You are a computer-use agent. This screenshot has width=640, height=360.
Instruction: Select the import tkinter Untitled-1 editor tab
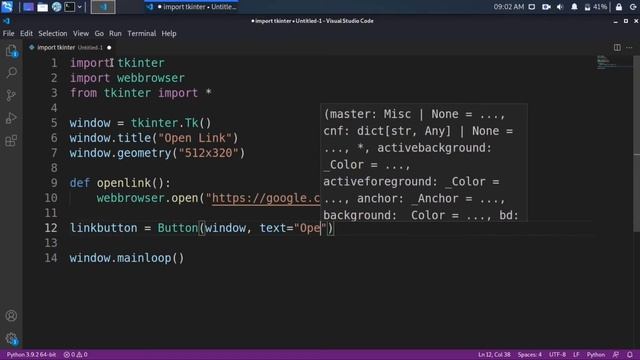[69, 48]
